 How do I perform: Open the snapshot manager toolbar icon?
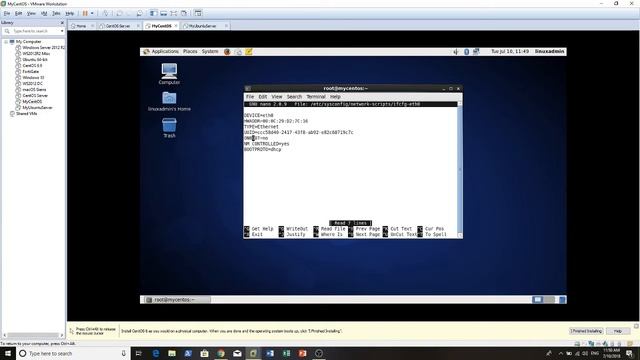coord(139,13)
